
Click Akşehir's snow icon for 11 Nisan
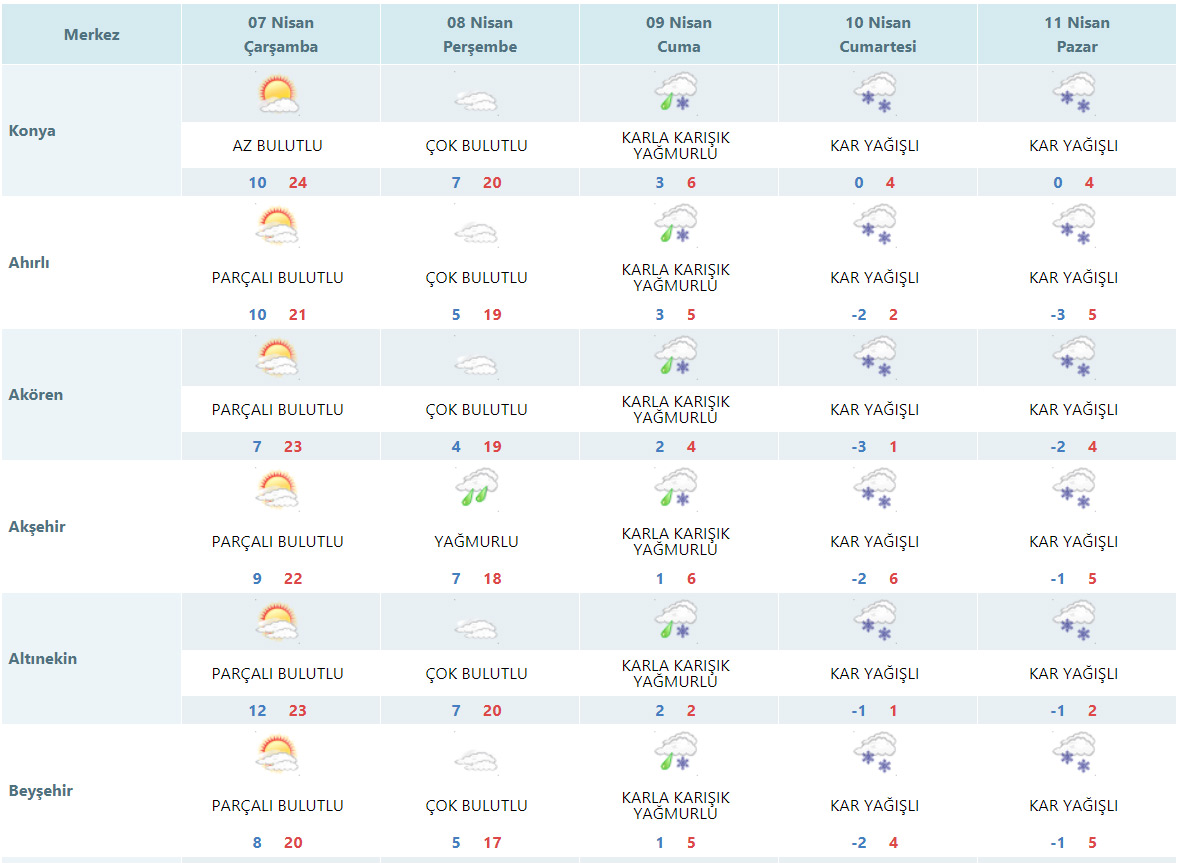[x=1074, y=489]
